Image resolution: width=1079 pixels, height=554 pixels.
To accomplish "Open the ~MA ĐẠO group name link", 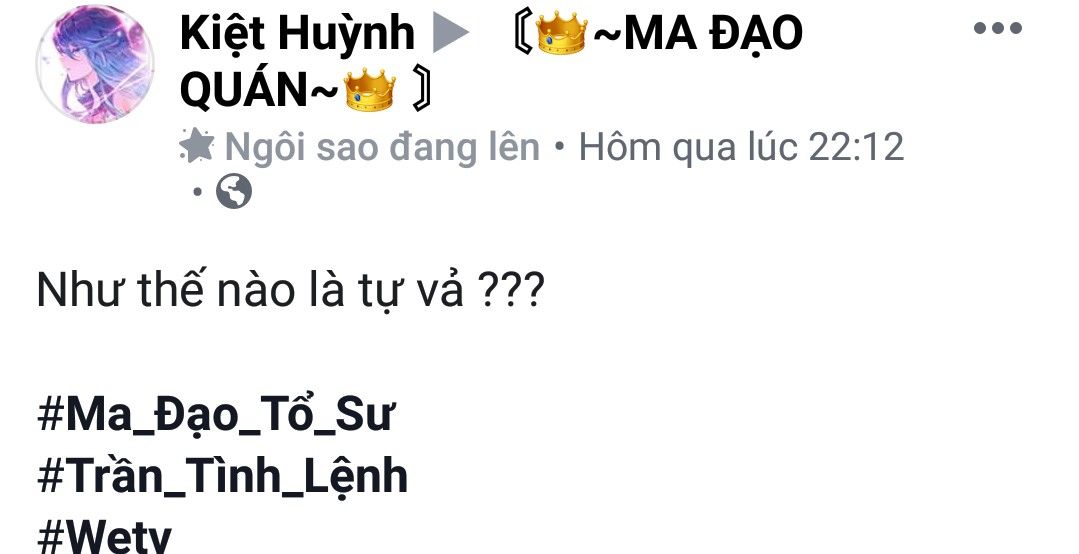I will tap(697, 33).
